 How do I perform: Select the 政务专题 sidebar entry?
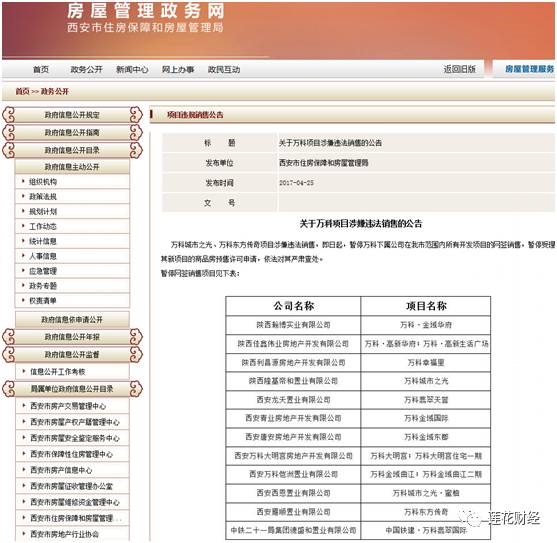pyautogui.click(x=43, y=286)
